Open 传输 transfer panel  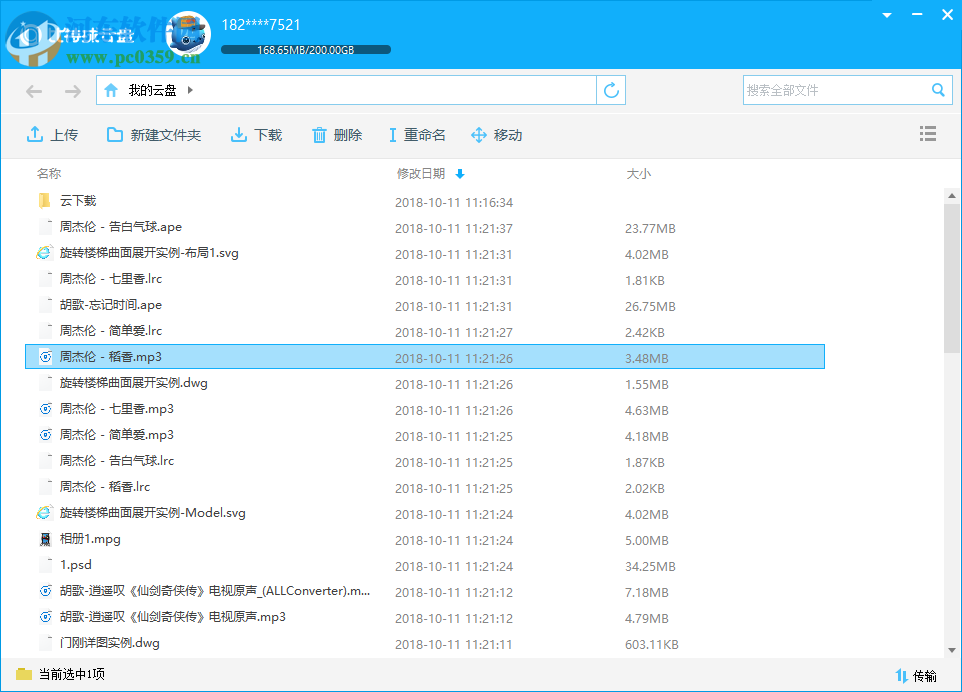click(x=916, y=675)
